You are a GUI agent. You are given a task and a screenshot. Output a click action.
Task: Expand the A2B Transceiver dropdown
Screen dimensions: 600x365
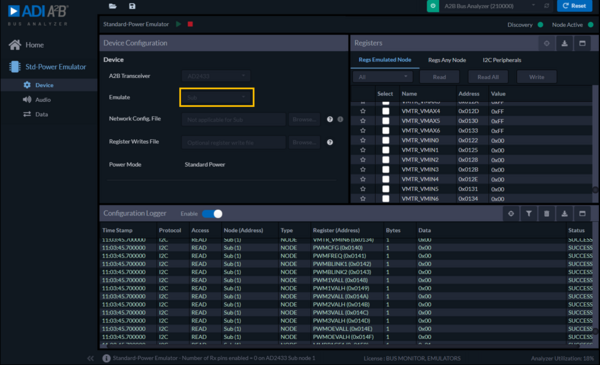217,76
